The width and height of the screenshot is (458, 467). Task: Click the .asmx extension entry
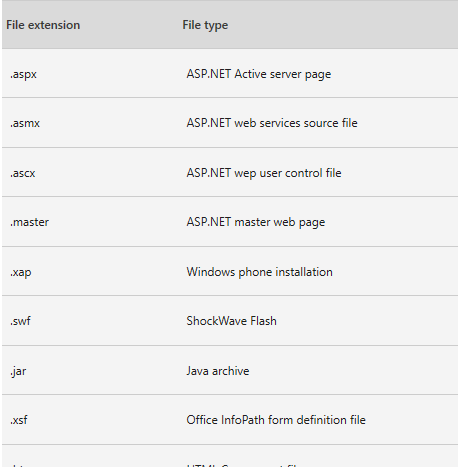(25, 123)
